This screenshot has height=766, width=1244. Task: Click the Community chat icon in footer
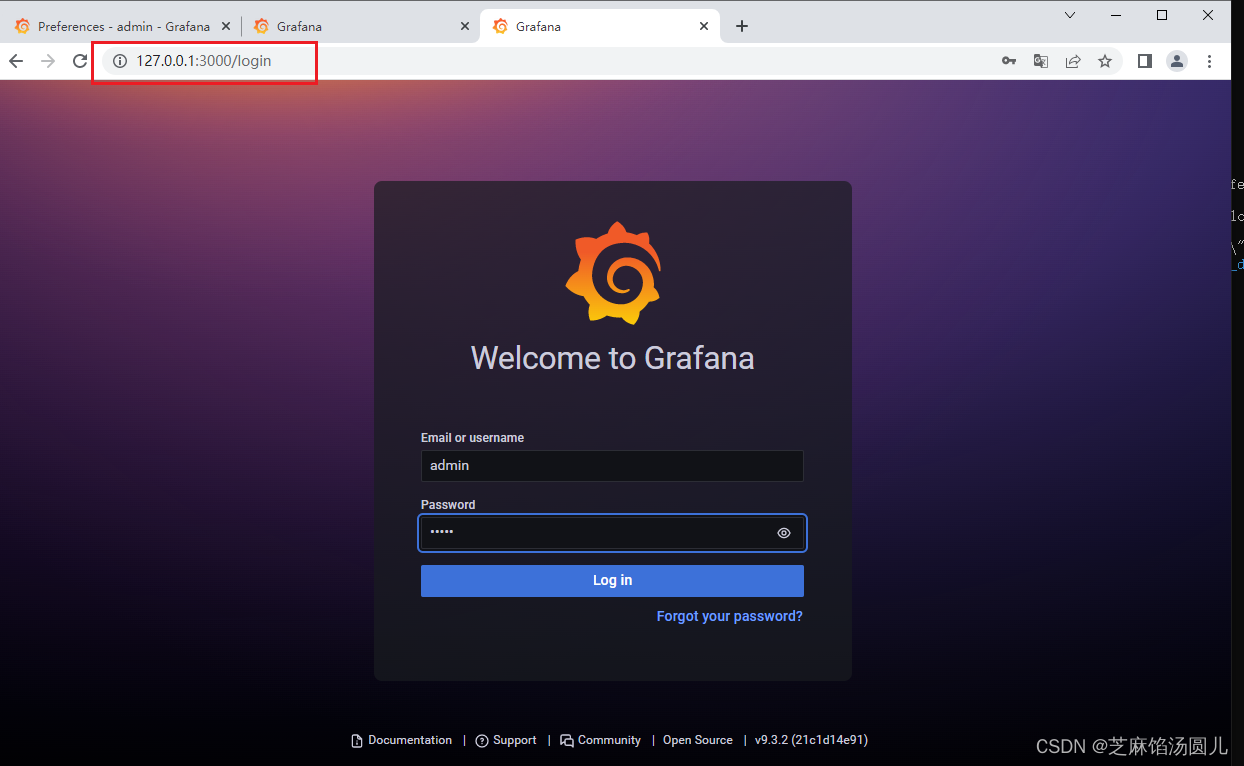tap(567, 741)
